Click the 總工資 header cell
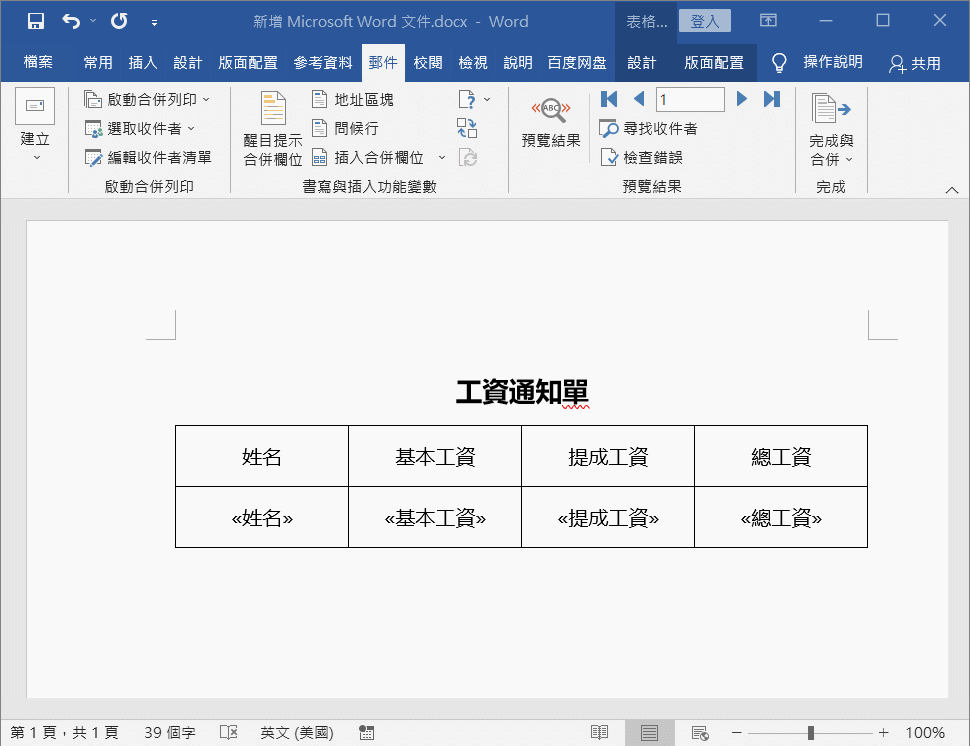 click(x=781, y=457)
